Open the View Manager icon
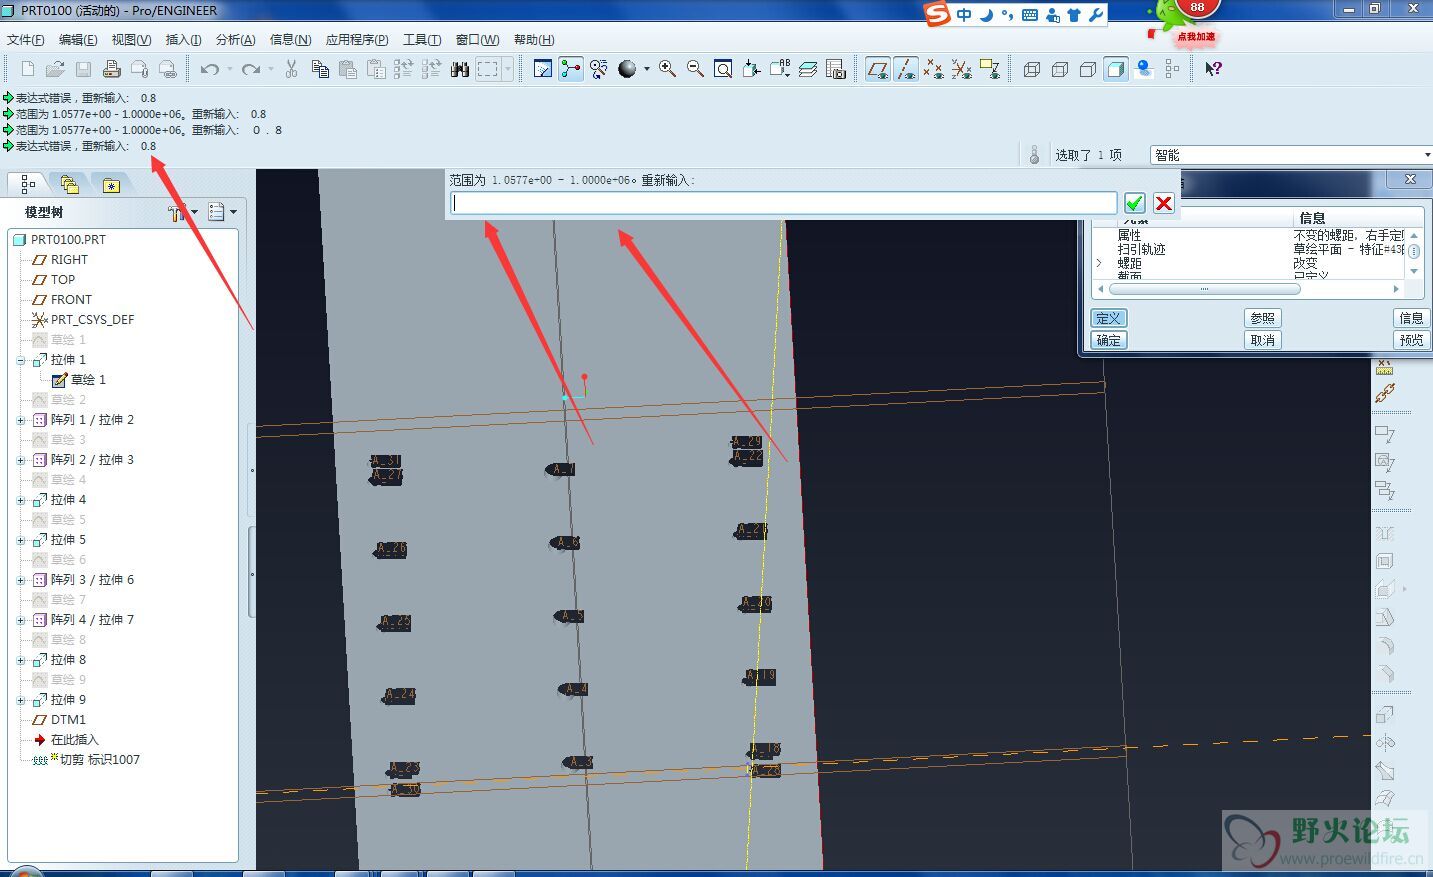The image size is (1433, 877). click(x=836, y=69)
